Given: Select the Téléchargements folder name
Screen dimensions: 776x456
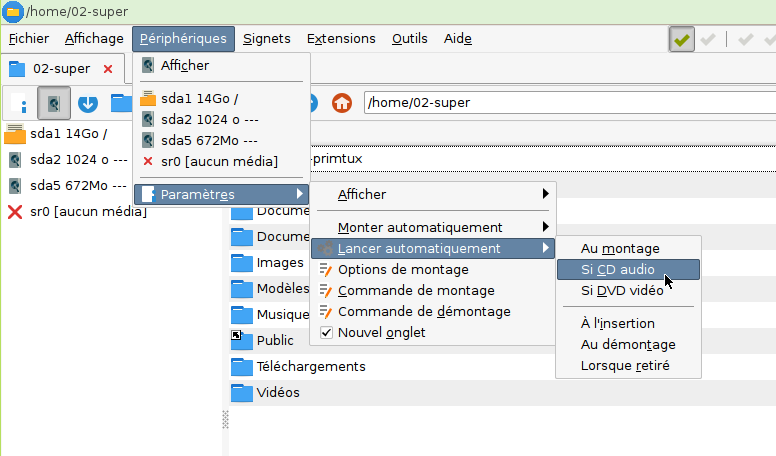Looking at the screenshot, I should 311,366.
